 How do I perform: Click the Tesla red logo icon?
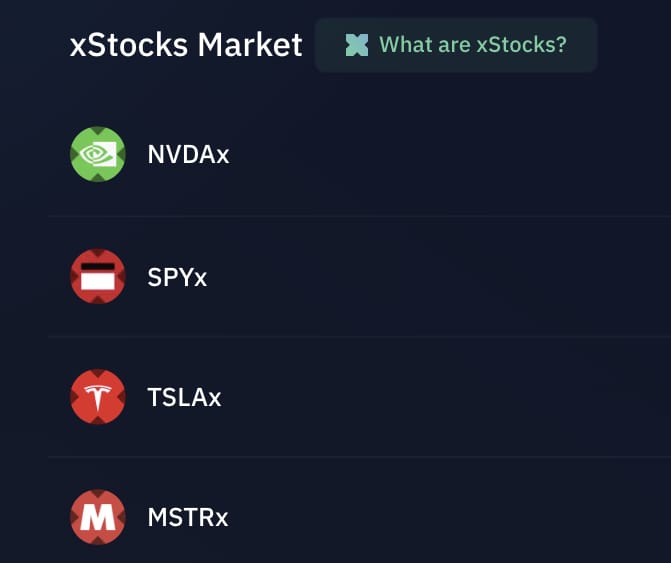click(x=98, y=397)
